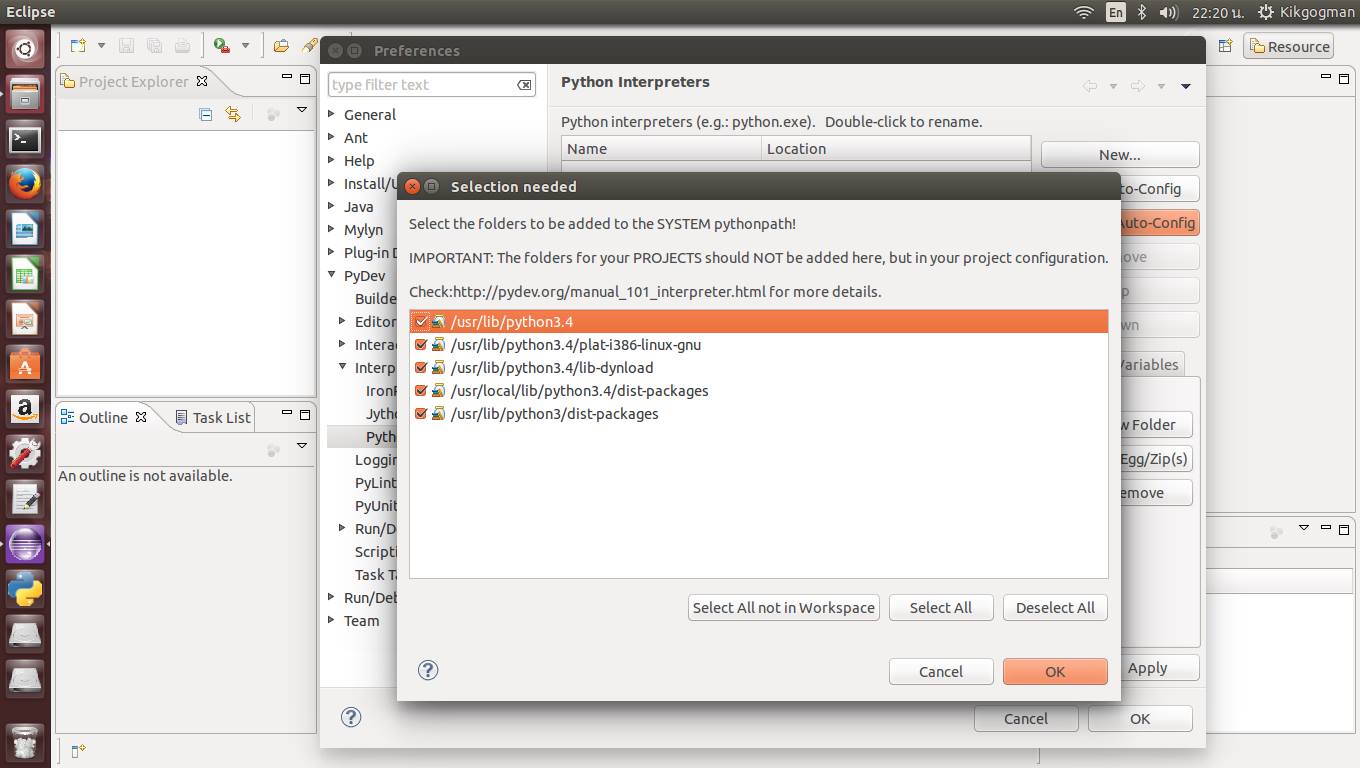Switch to the Task List tab
The width and height of the screenshot is (1360, 768).
(213, 417)
